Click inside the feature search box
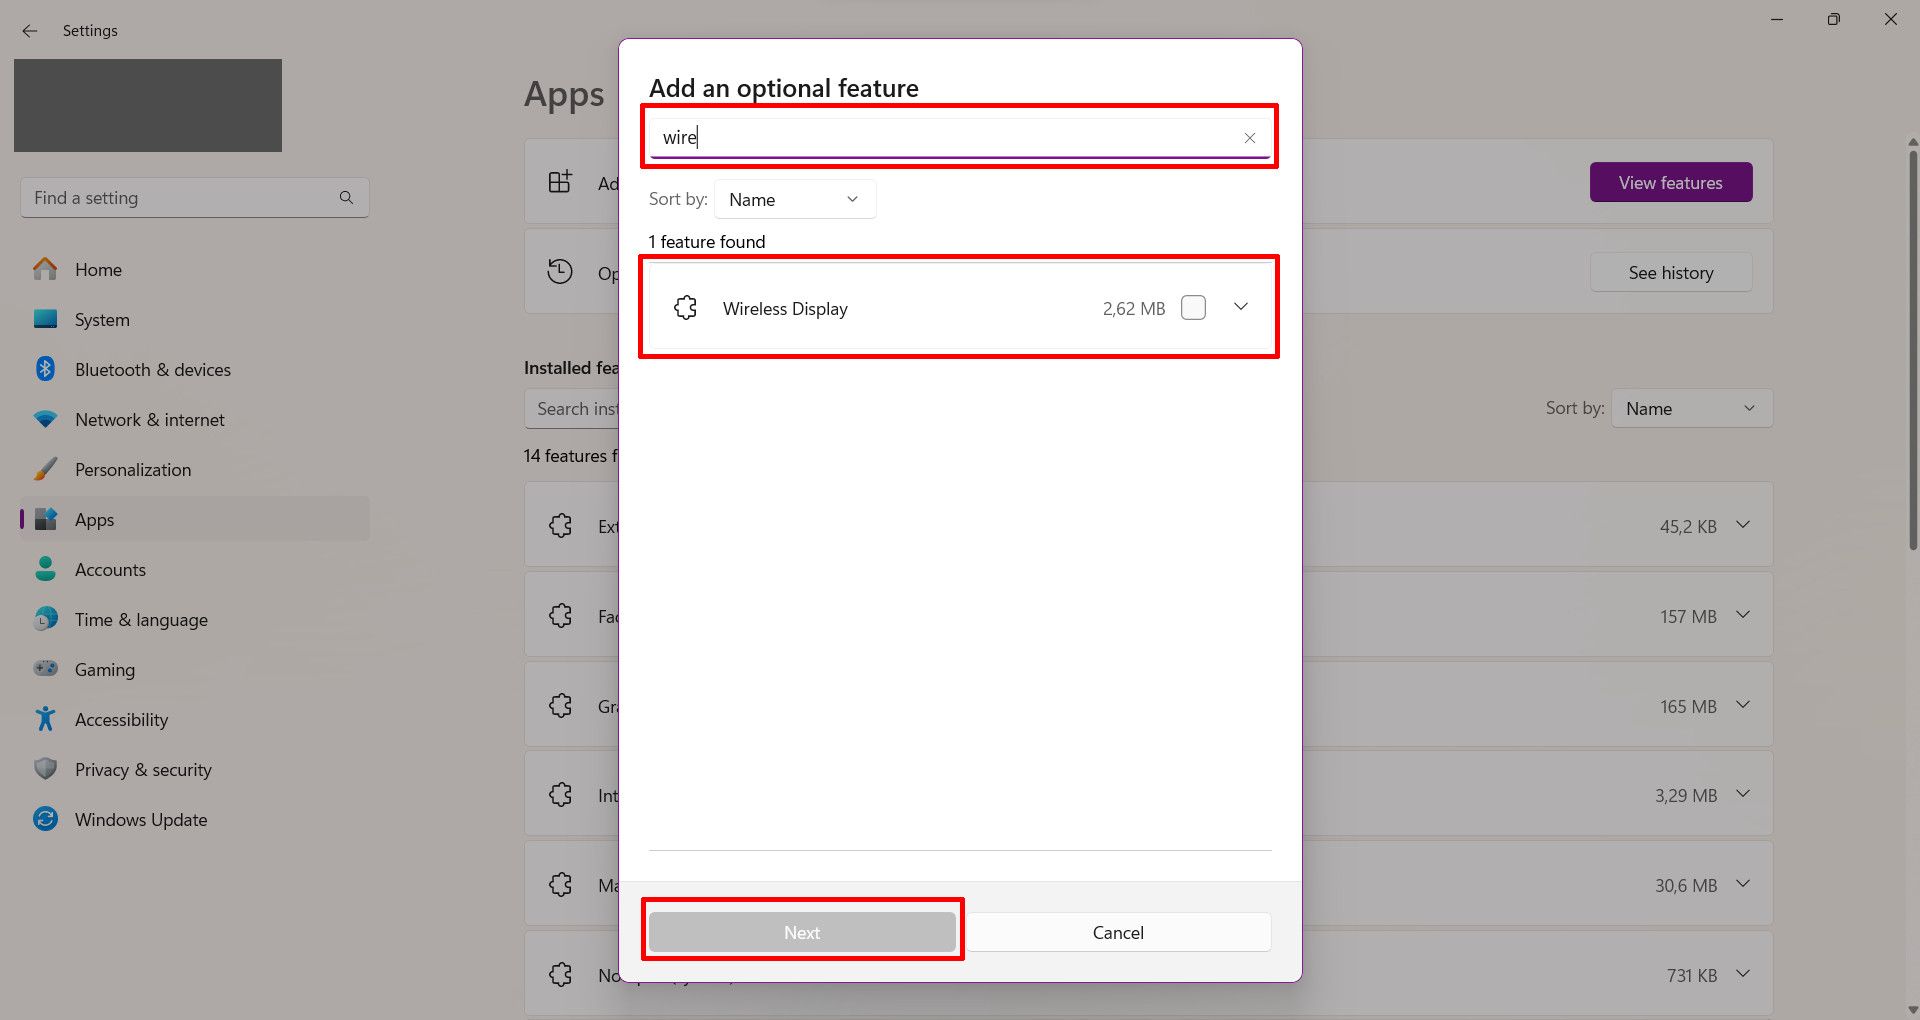Image resolution: width=1920 pixels, height=1020 pixels. (x=940, y=138)
